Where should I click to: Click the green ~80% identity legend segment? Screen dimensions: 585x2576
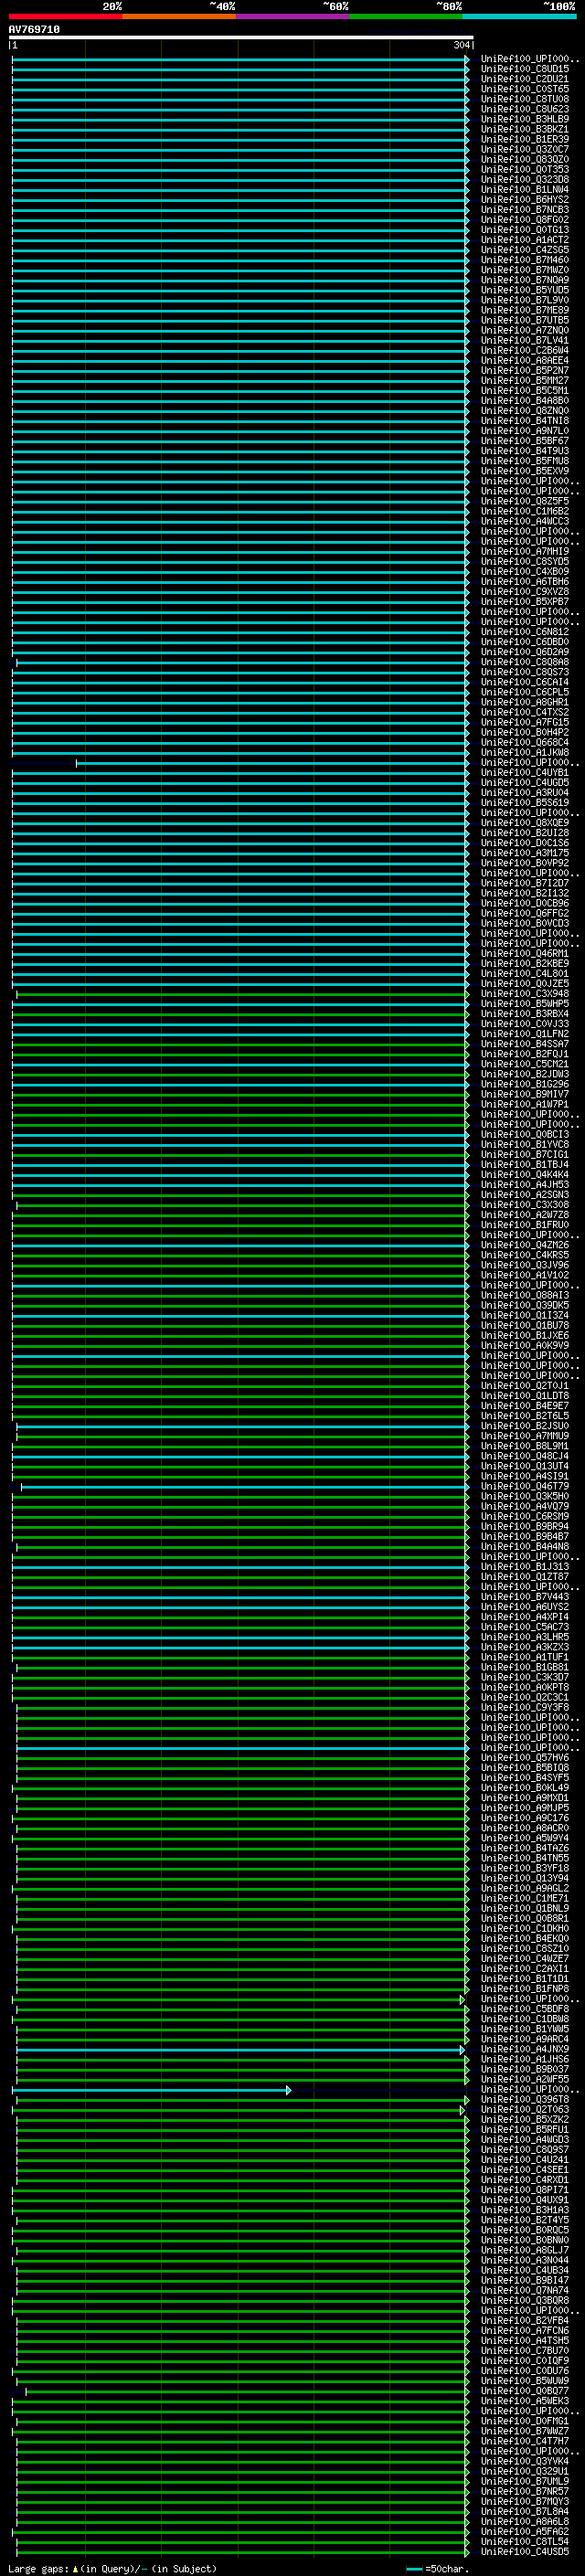(x=405, y=16)
